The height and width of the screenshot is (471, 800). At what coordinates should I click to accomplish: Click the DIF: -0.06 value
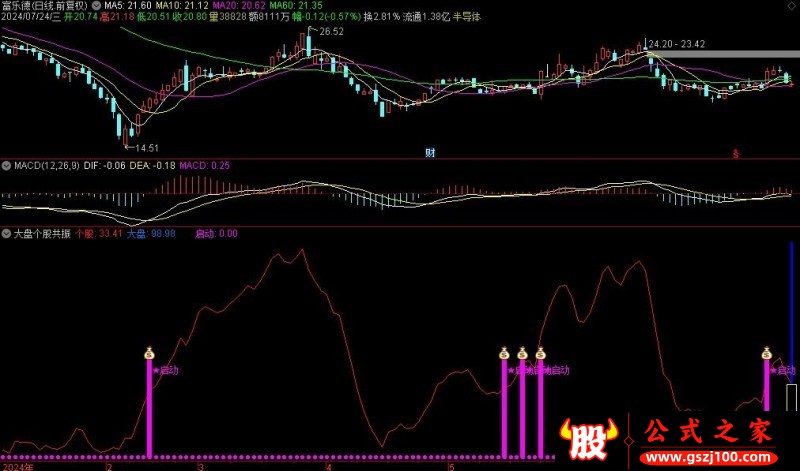coord(104,166)
